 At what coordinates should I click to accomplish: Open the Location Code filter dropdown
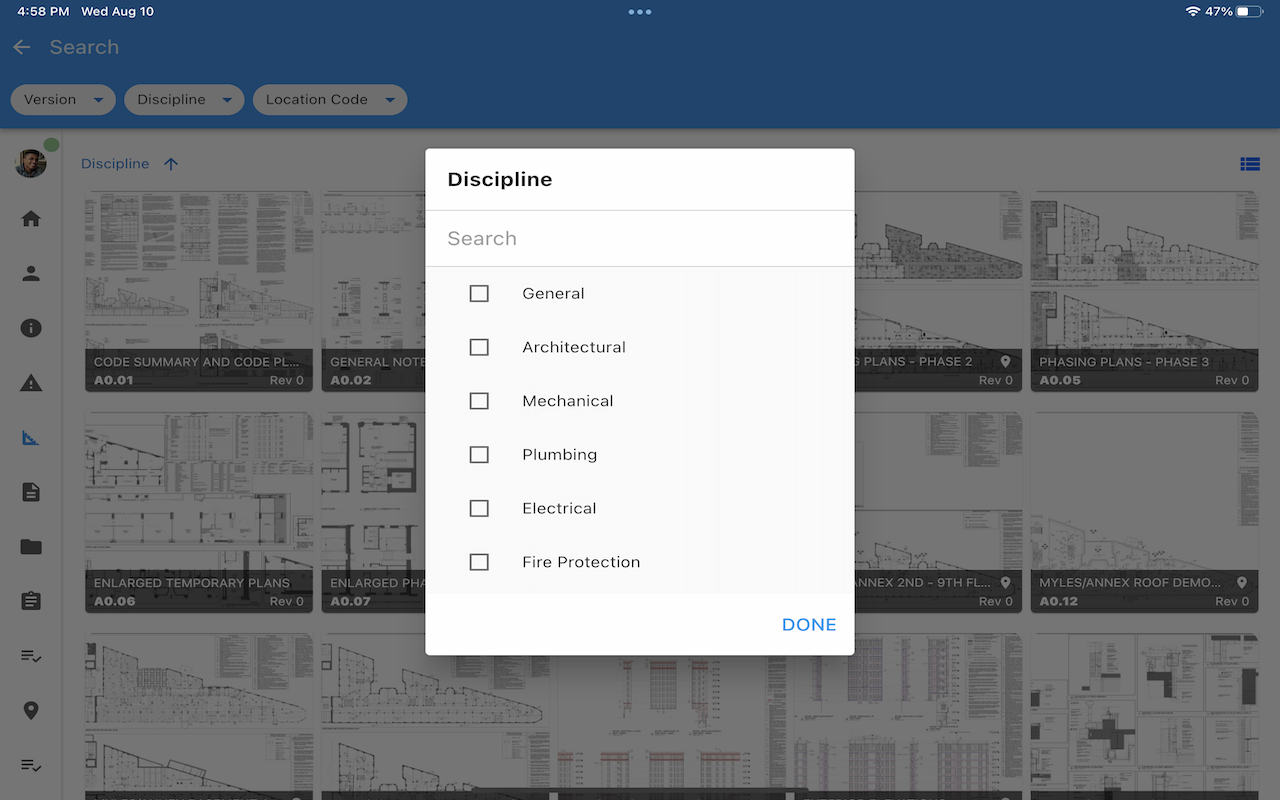(x=330, y=99)
